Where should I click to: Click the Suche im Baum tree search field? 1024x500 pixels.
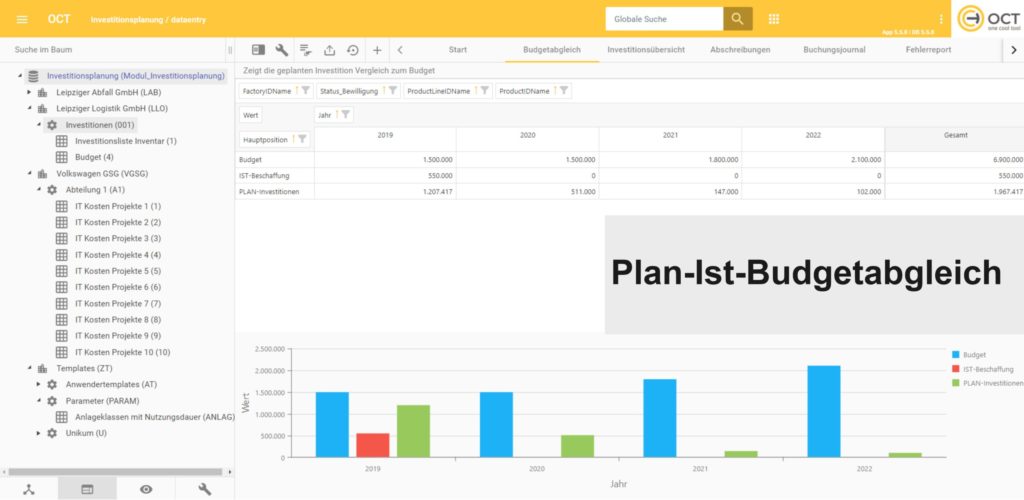[113, 50]
